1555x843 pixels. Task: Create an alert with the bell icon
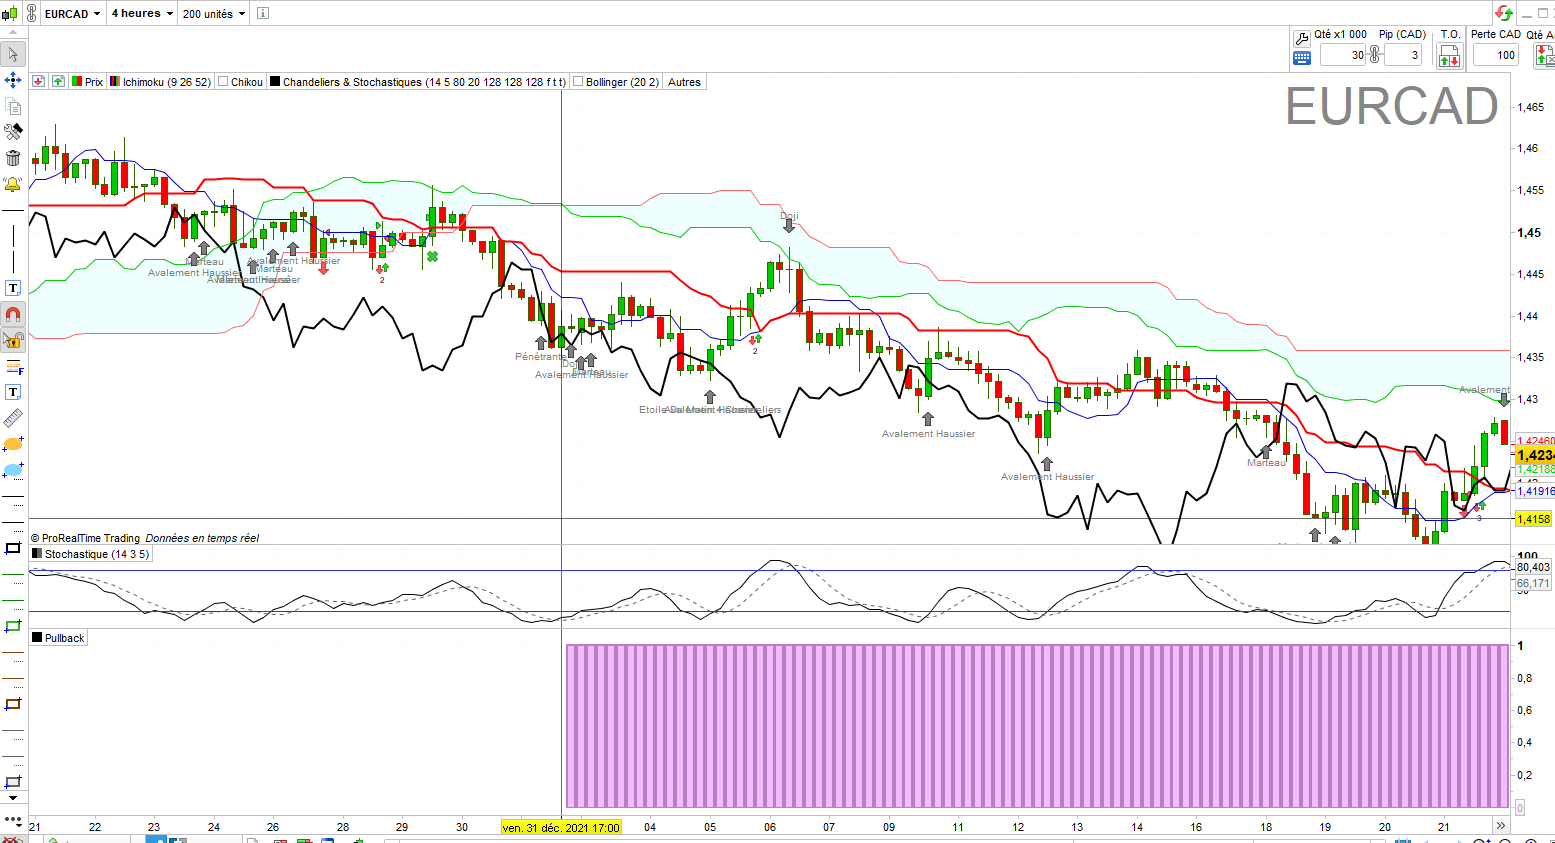pyautogui.click(x=13, y=184)
